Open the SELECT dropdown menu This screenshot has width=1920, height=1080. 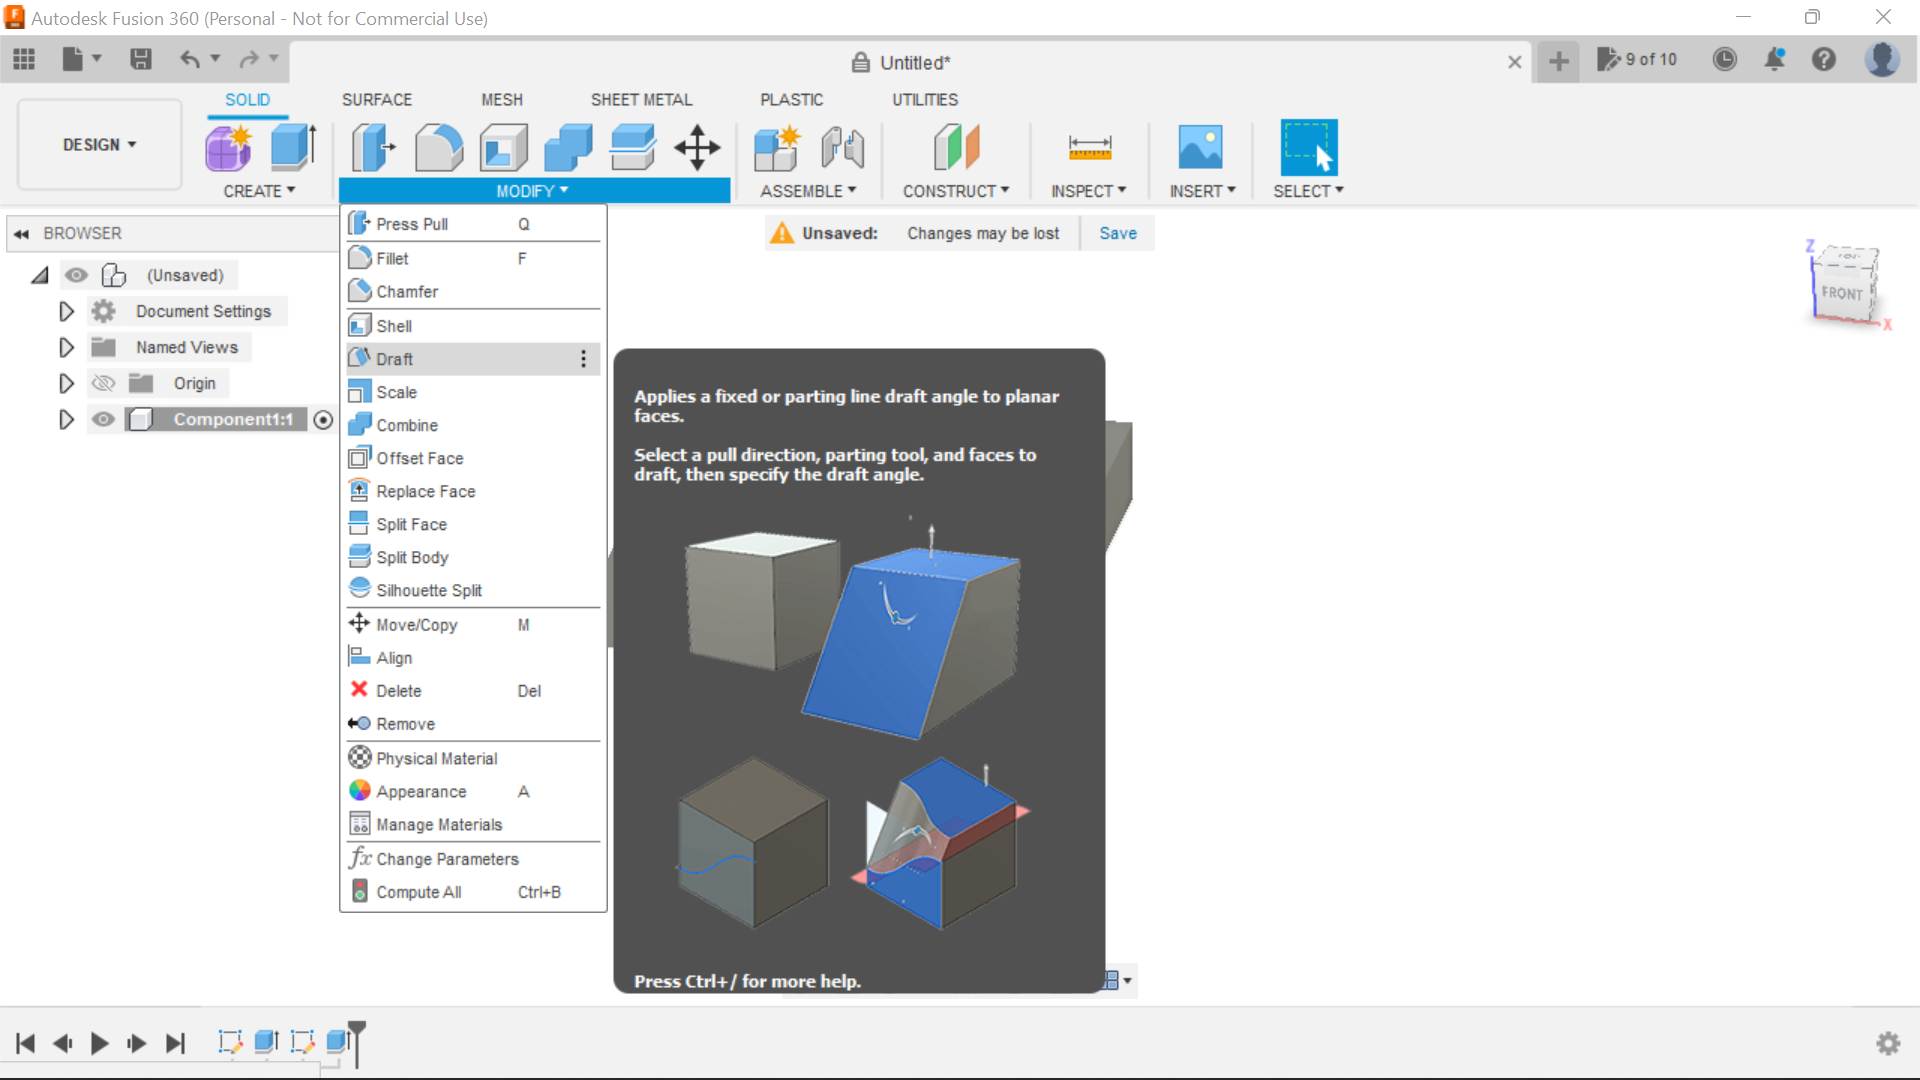click(1308, 191)
